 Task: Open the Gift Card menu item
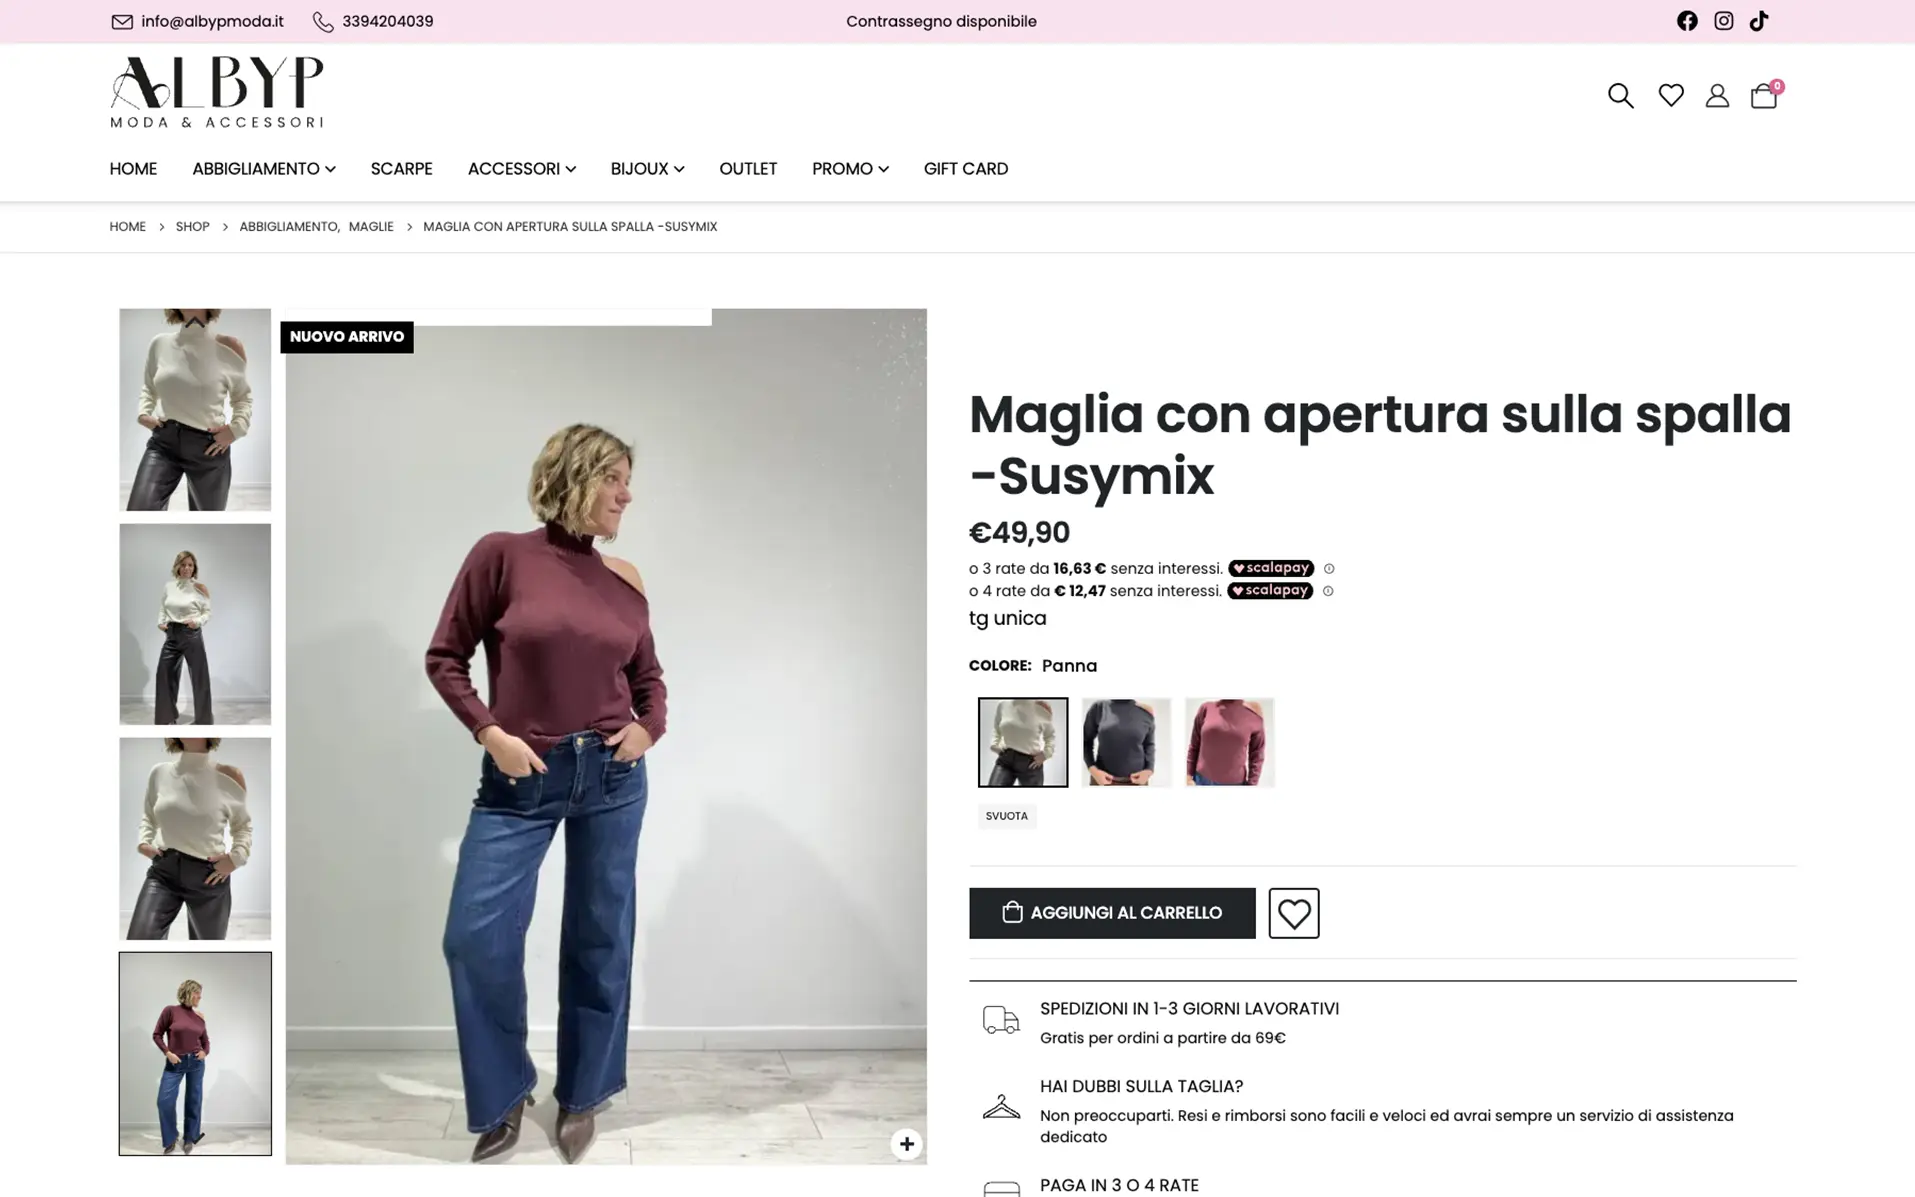point(965,169)
